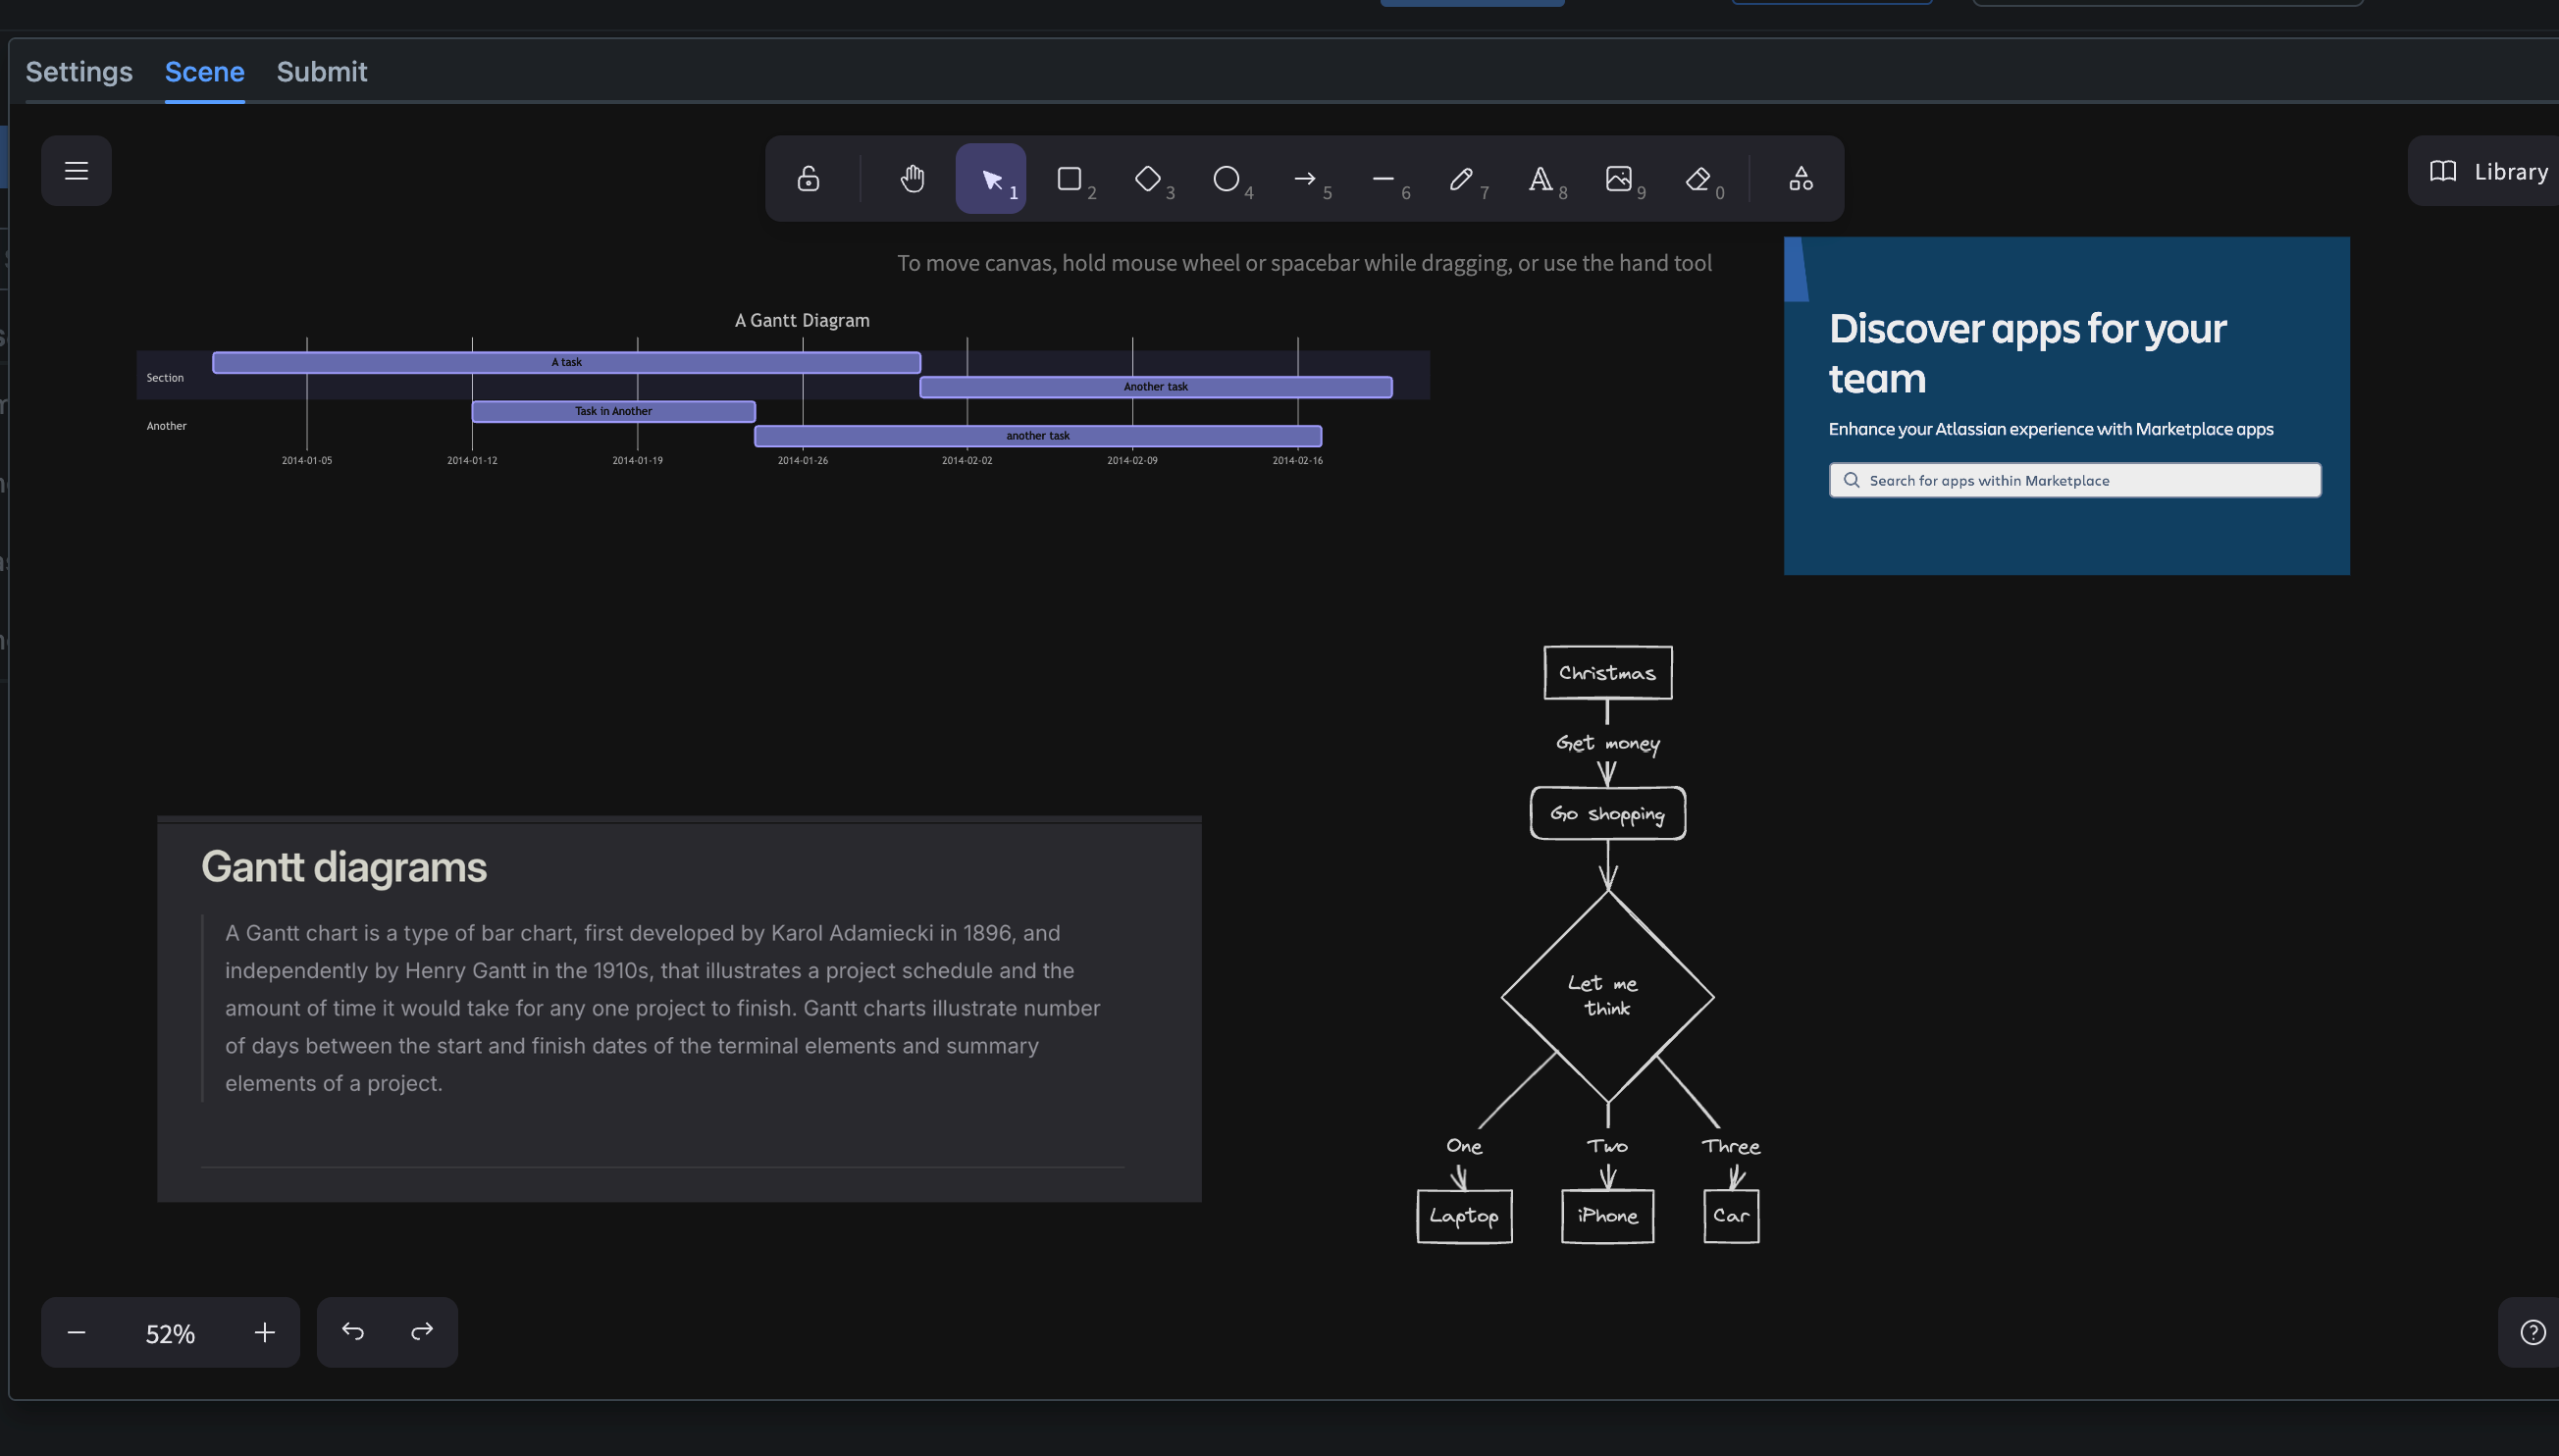
Task: Switch to the Settings tab
Action: coord(79,72)
